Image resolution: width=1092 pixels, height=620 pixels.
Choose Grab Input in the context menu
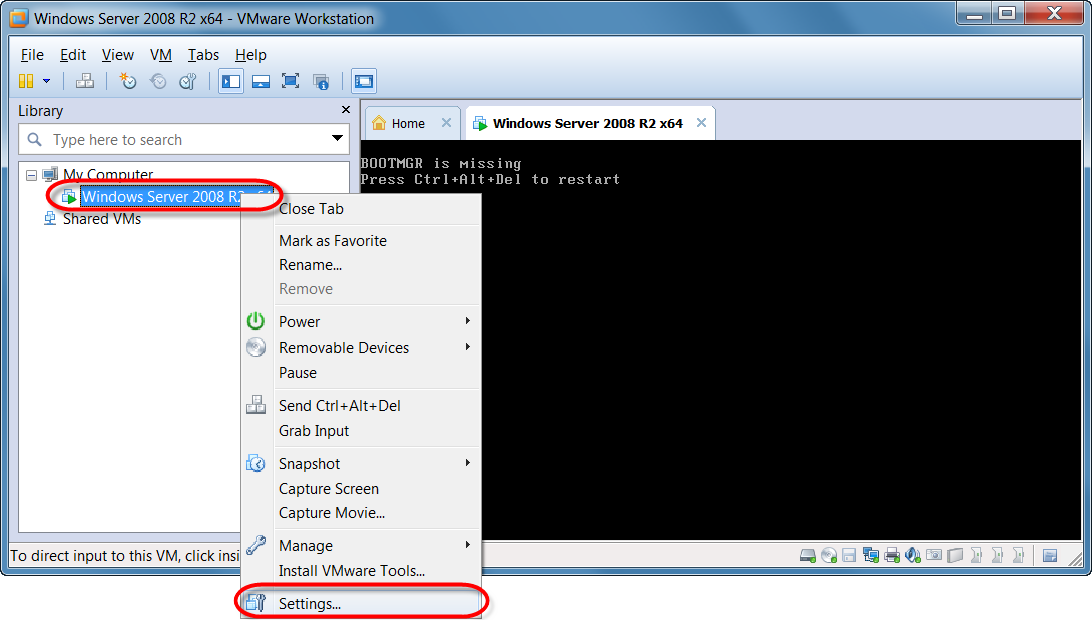(361, 431)
